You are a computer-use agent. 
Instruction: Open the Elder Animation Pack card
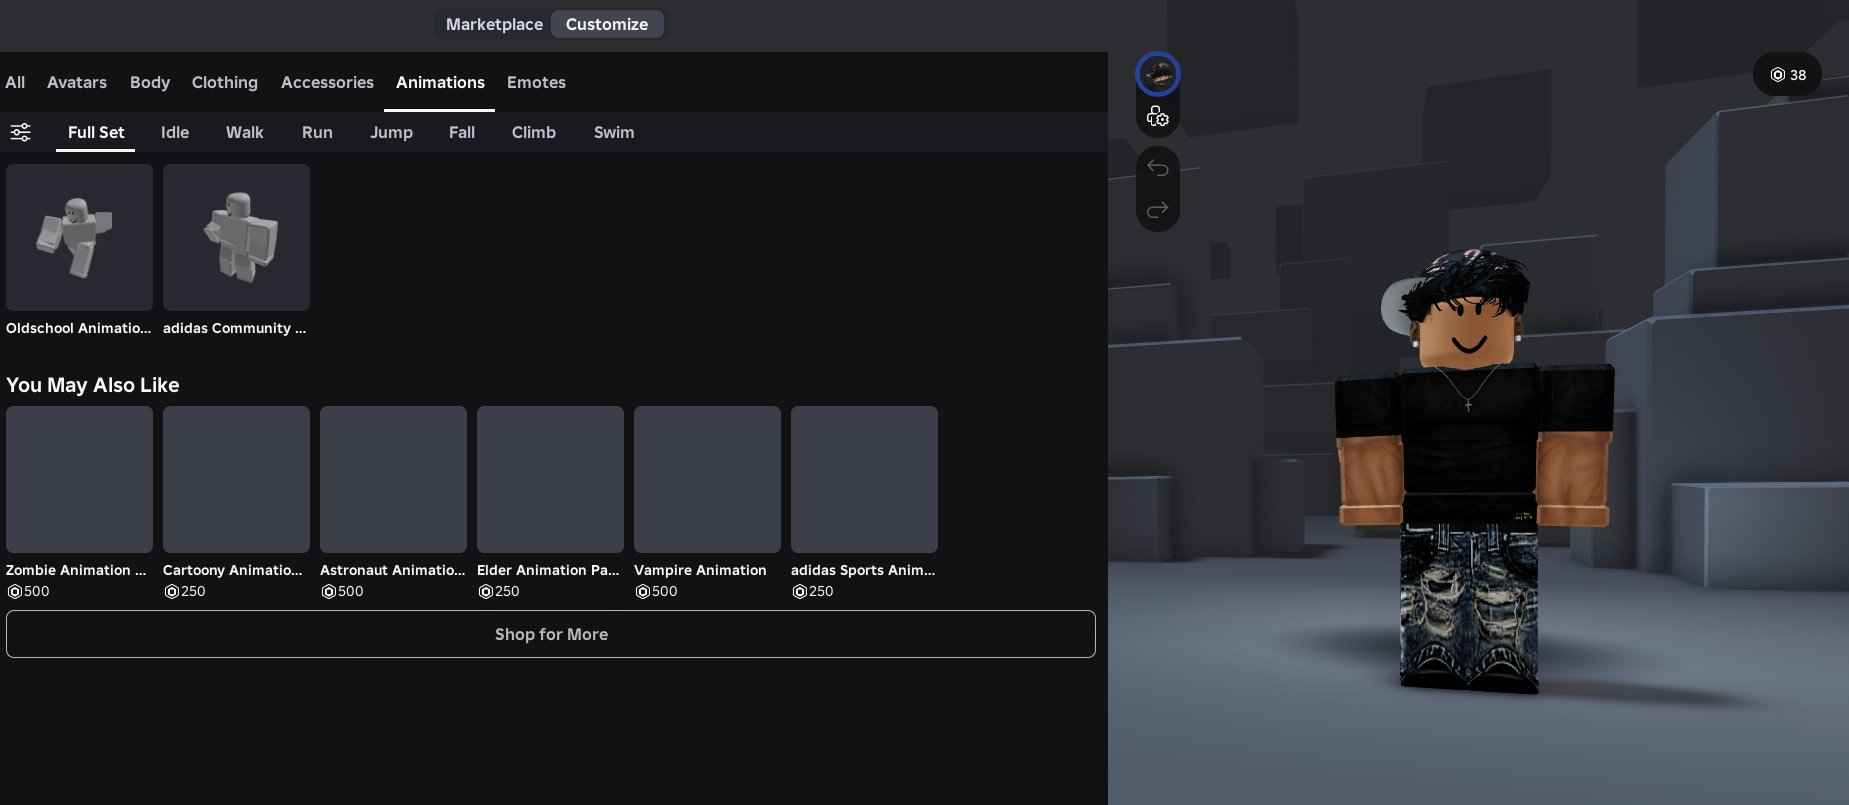click(550, 479)
